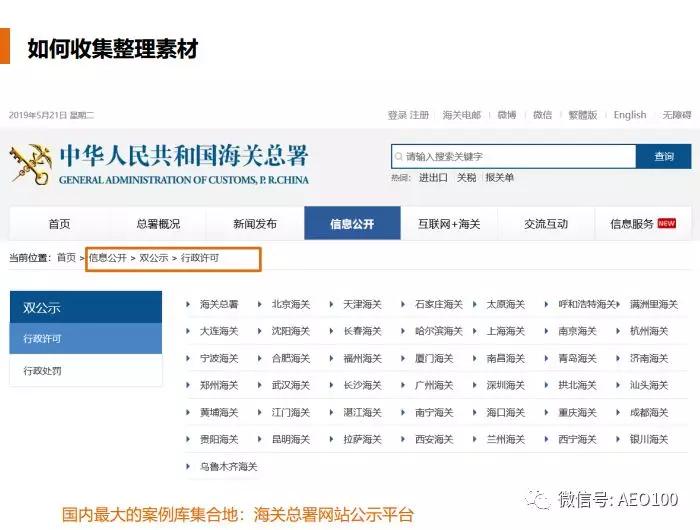Viewport: 700px width, 530px height.
Task: Go to 信息服务 navigation item
Action: [632, 224]
